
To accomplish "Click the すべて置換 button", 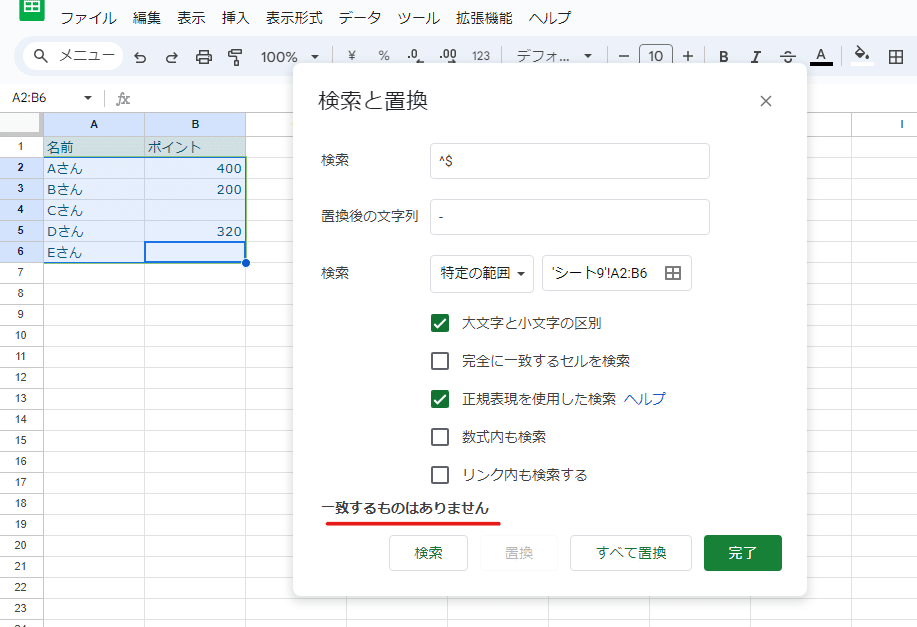I will point(631,553).
